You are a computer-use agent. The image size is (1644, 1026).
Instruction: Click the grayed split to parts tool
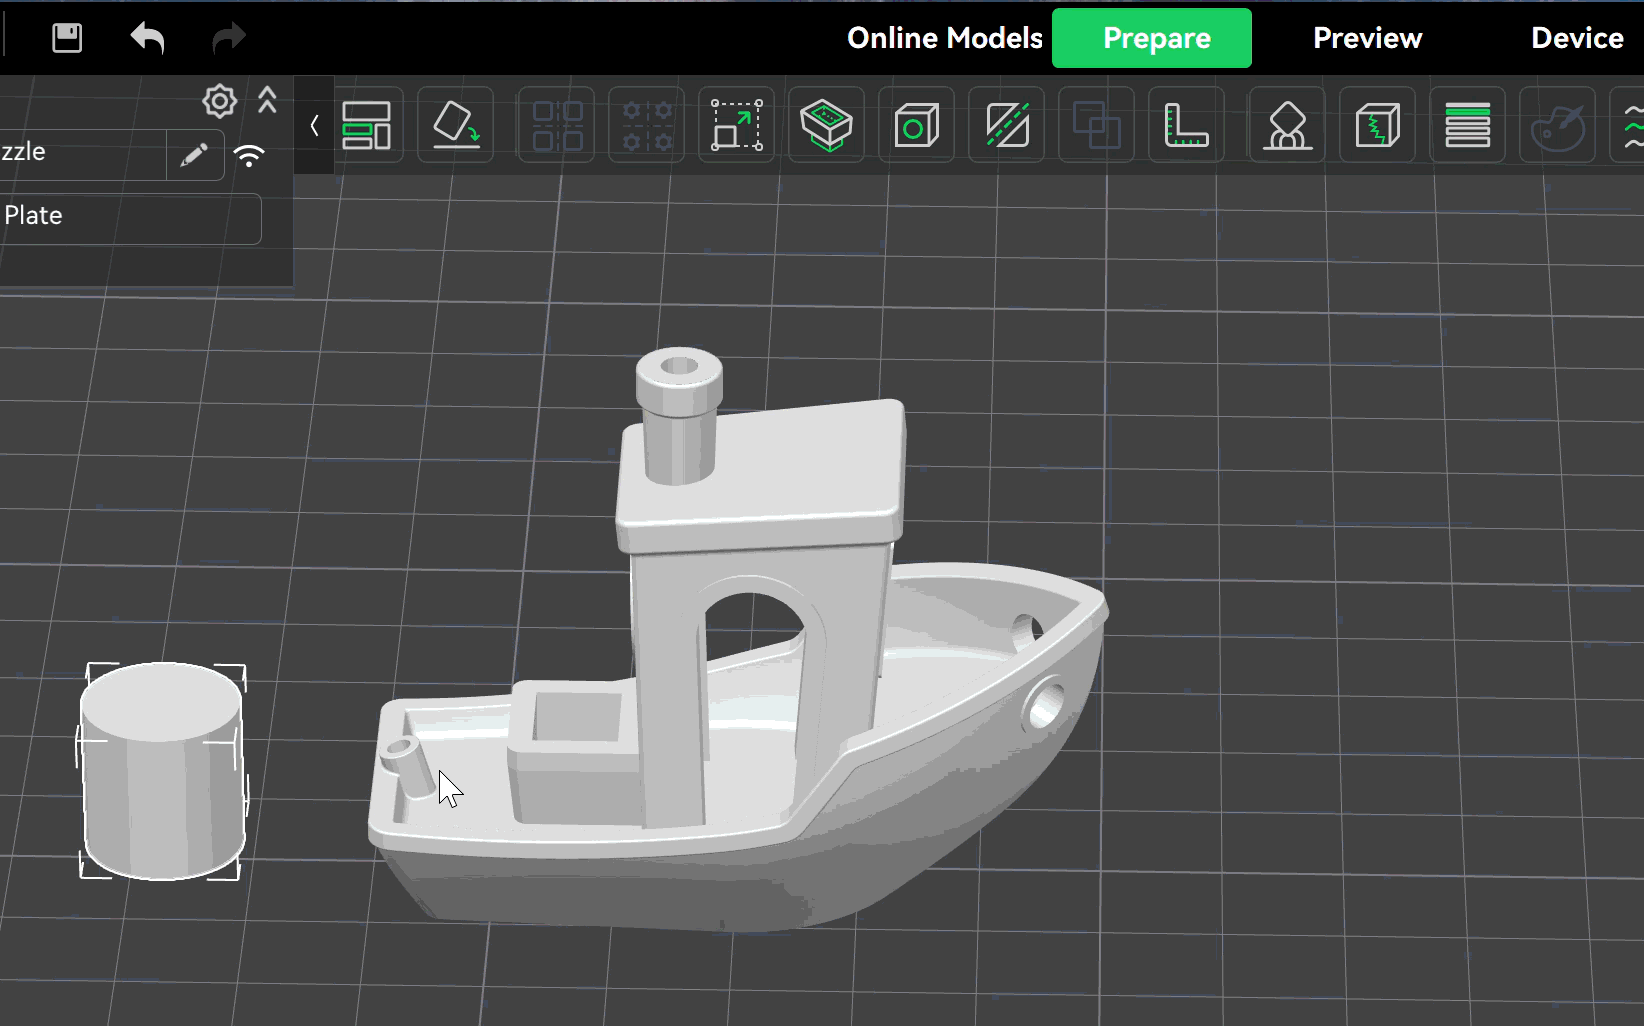pos(647,126)
